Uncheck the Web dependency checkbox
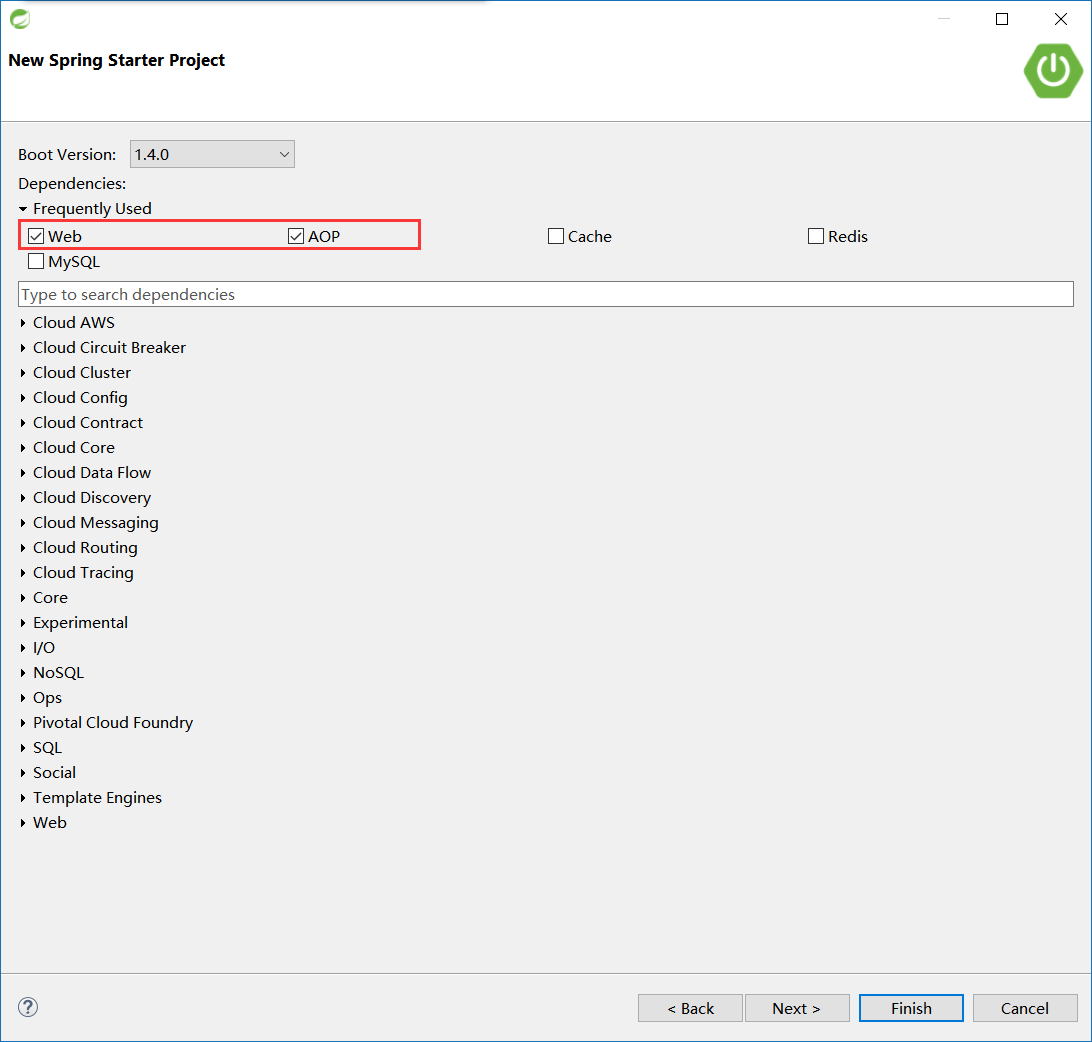The image size is (1092, 1042). tap(36, 236)
